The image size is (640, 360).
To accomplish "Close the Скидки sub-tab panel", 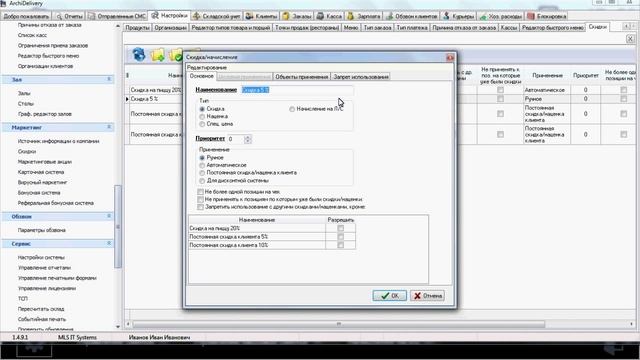I will 630,39.
